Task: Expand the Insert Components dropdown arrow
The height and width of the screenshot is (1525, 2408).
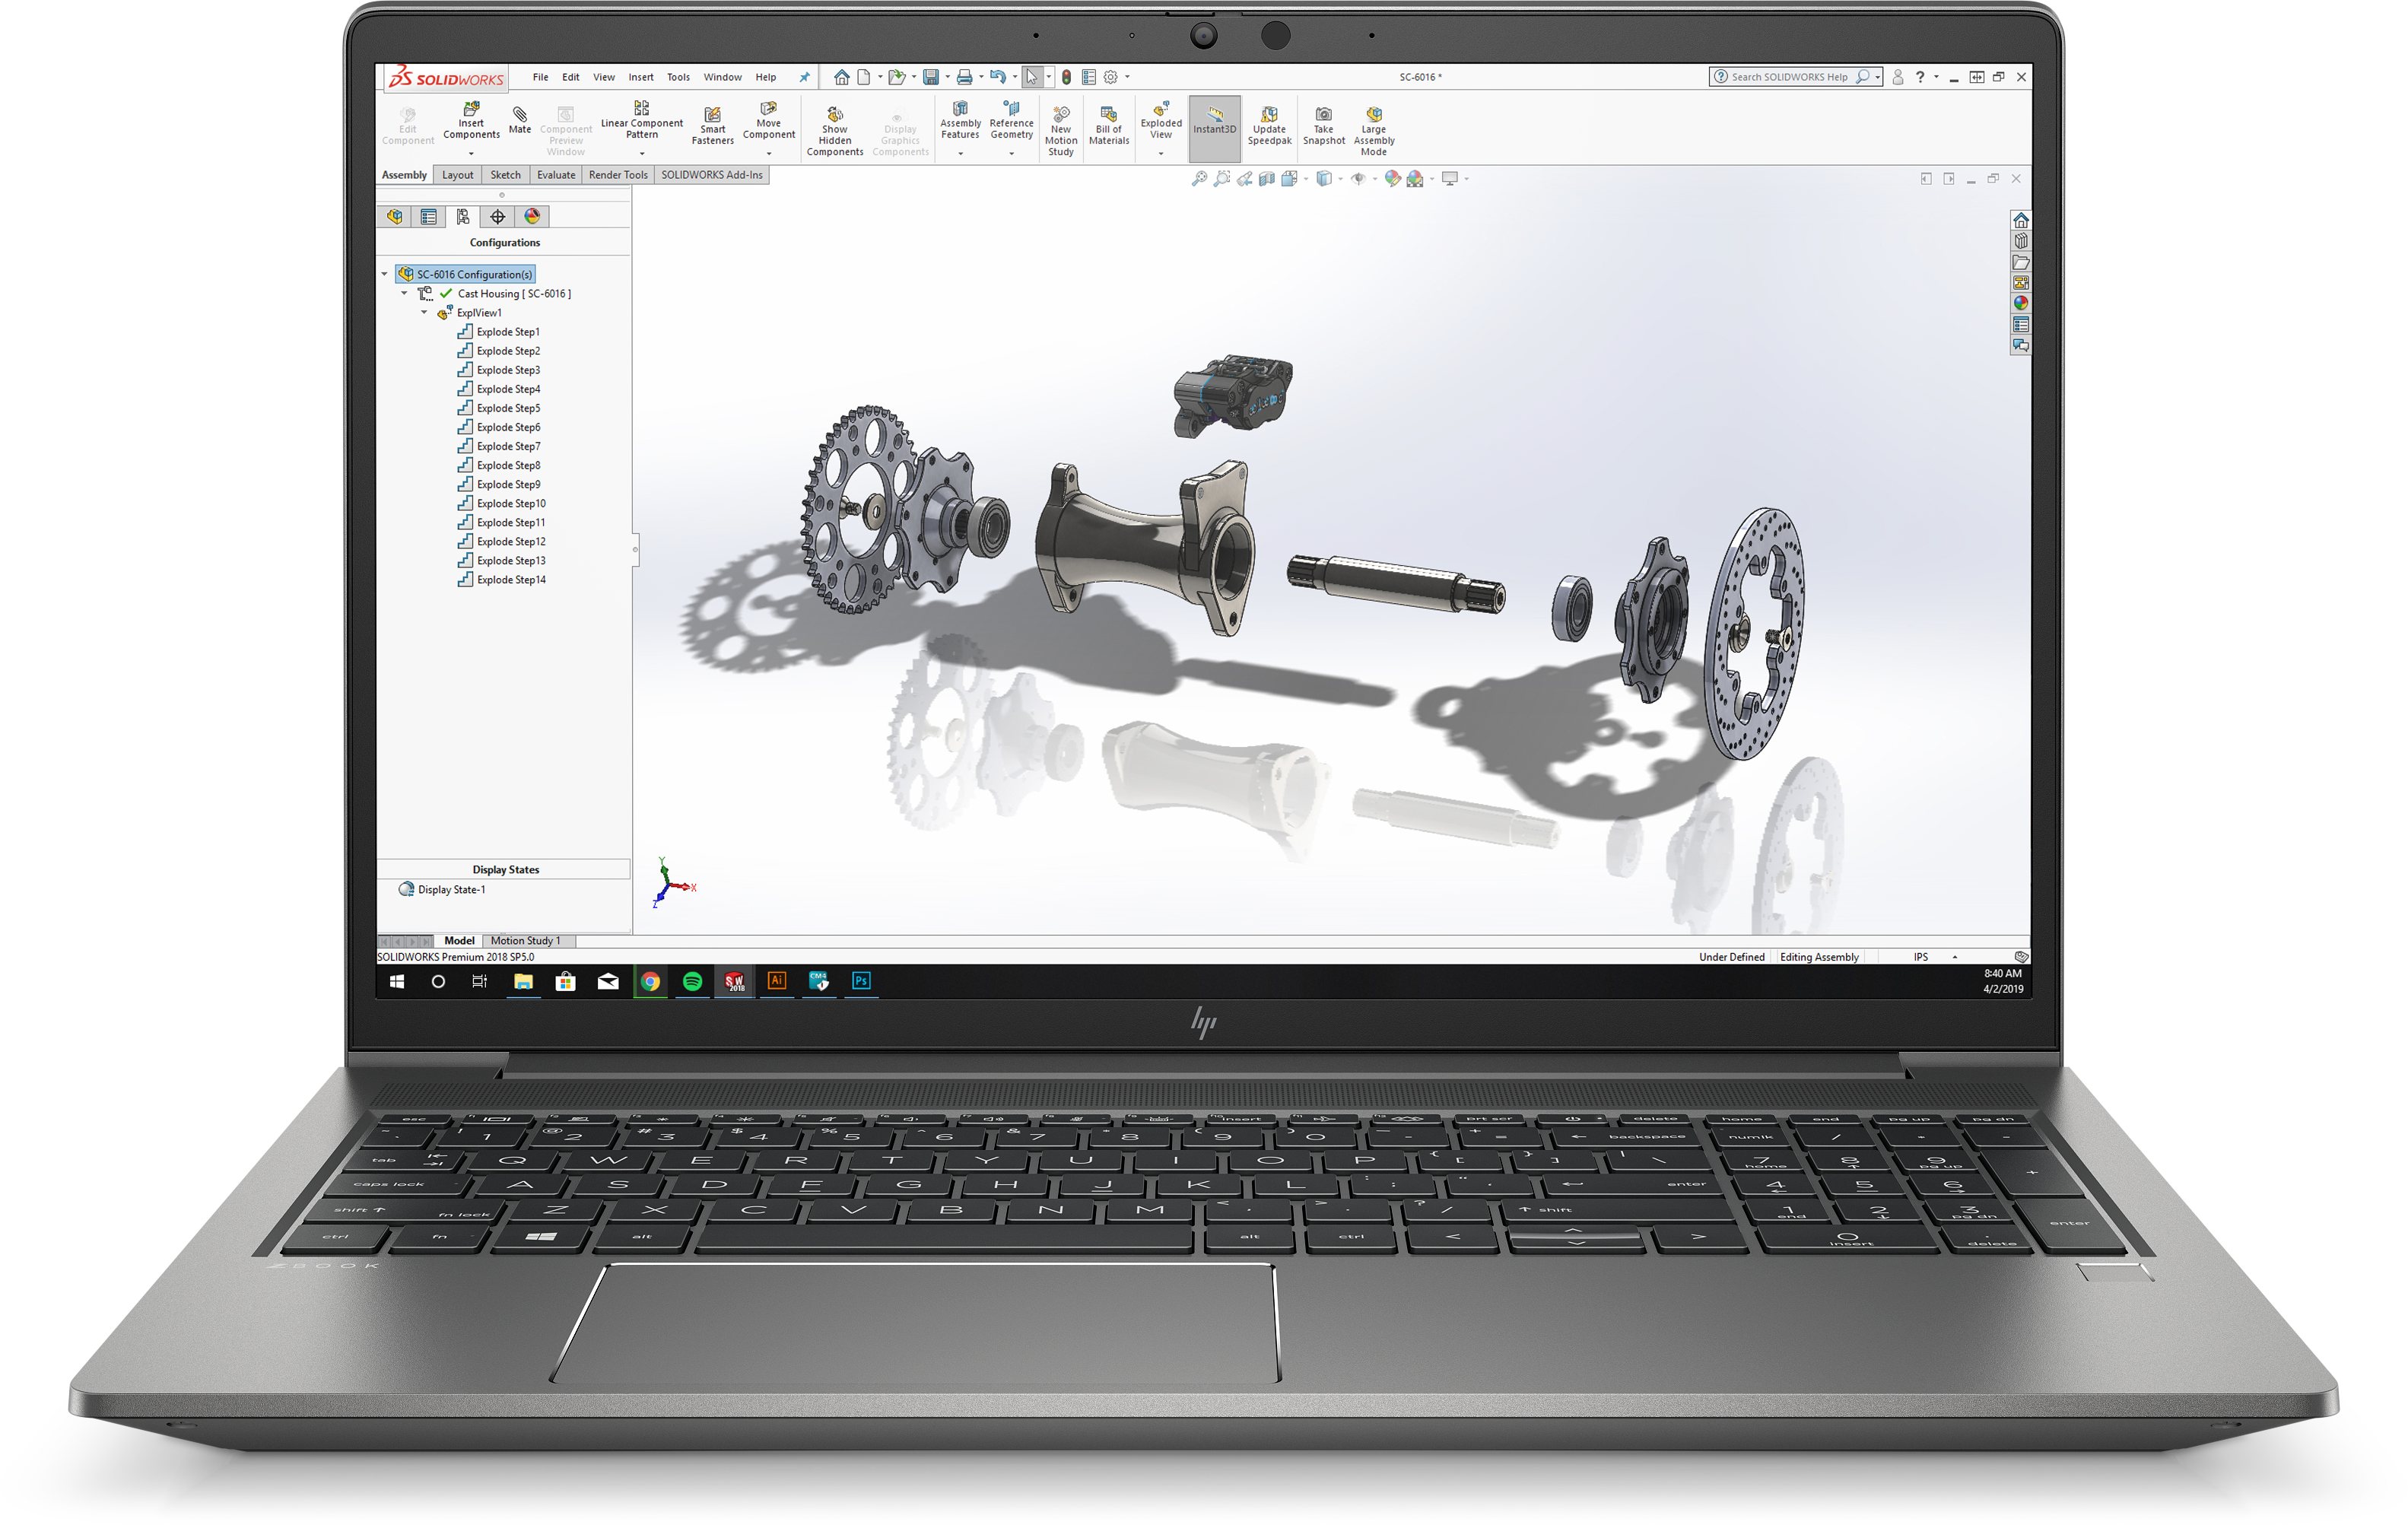Action: (x=471, y=154)
